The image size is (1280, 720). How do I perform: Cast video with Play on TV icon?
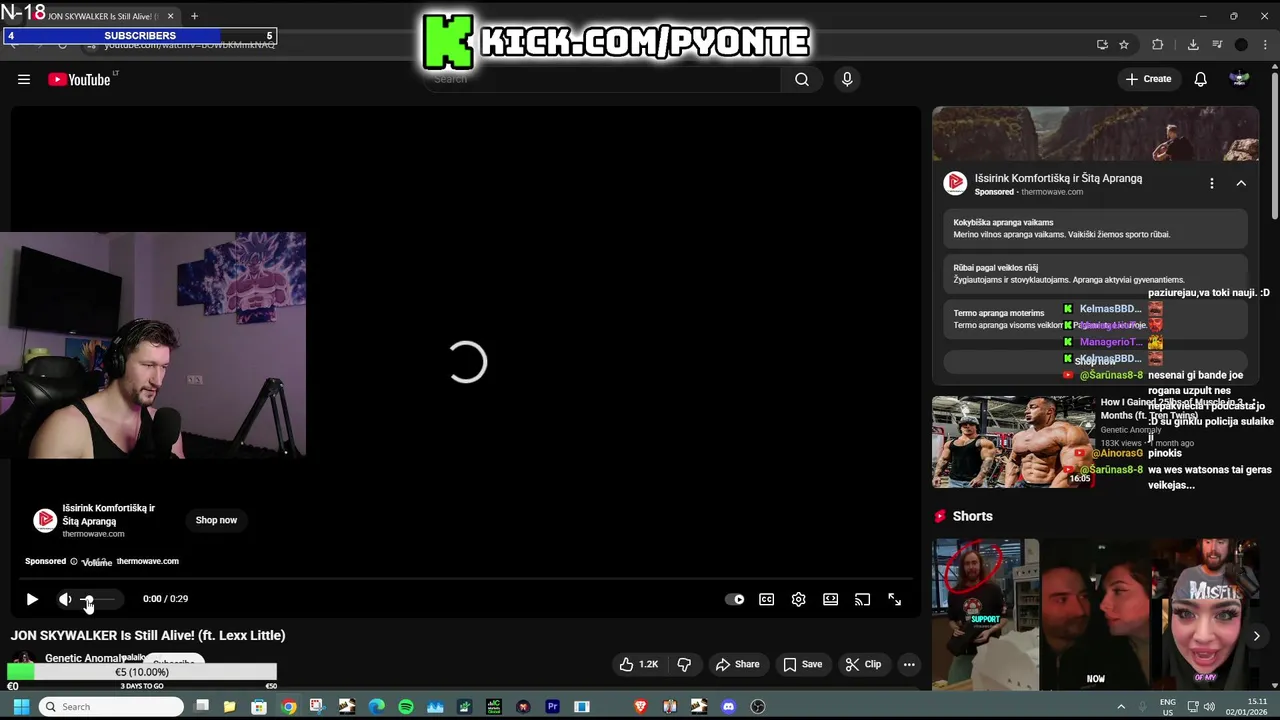tap(863, 599)
